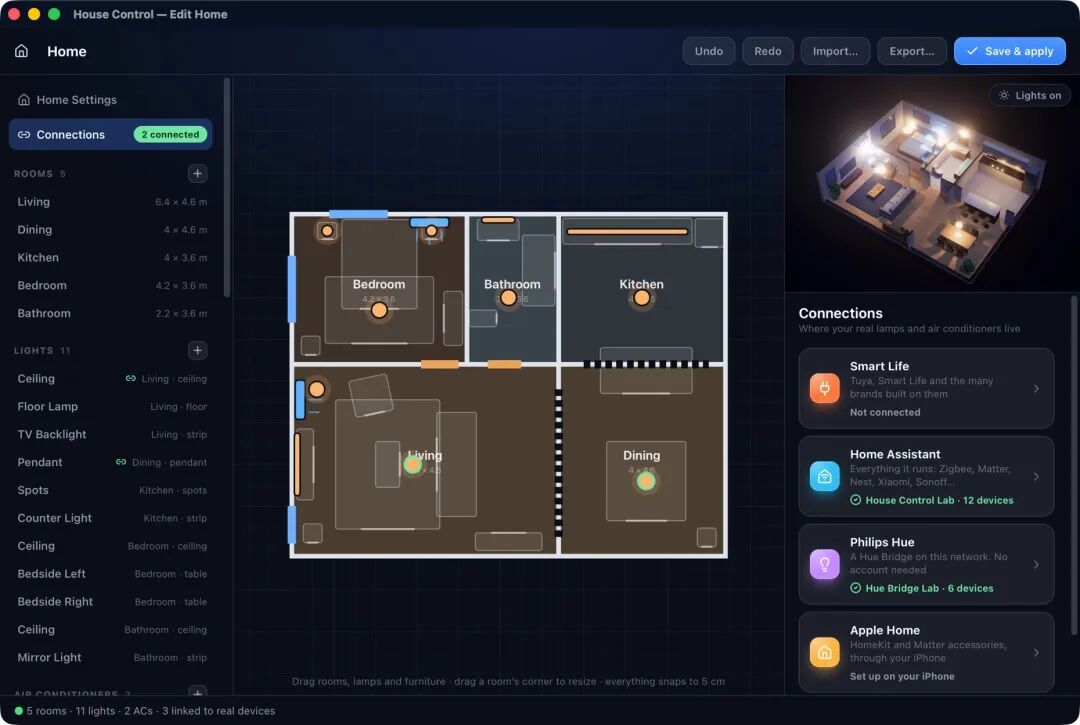1080x725 pixels.
Task: Click status text '3 linked to real devices'
Action: [x=218, y=711]
